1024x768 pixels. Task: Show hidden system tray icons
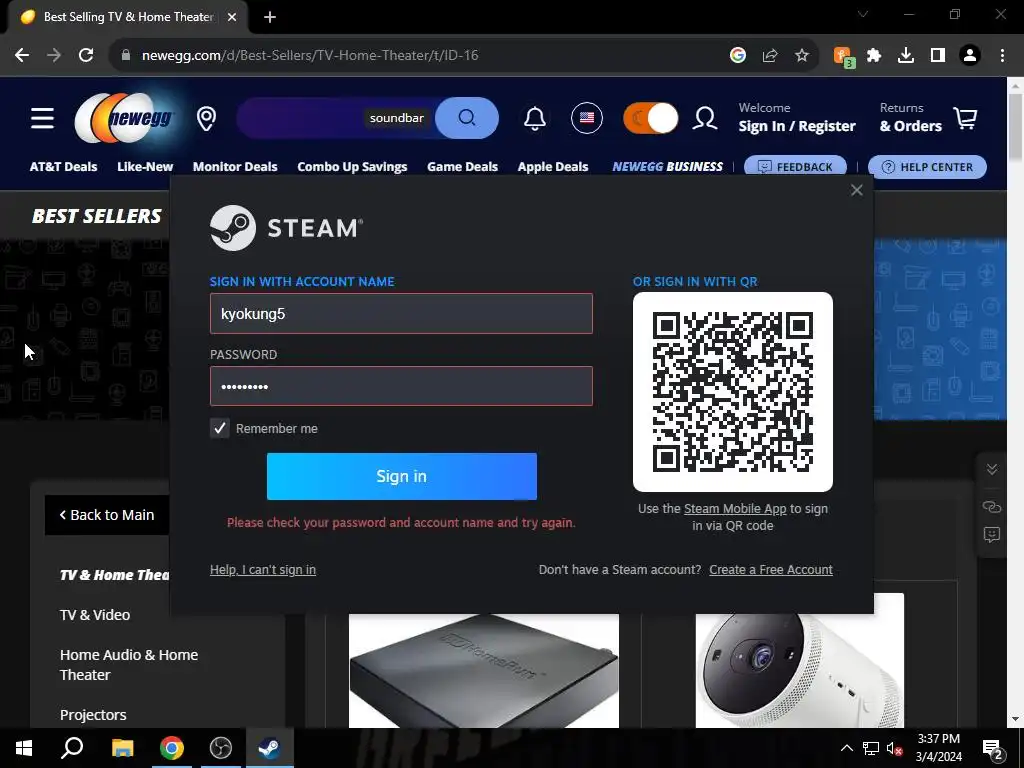846,748
